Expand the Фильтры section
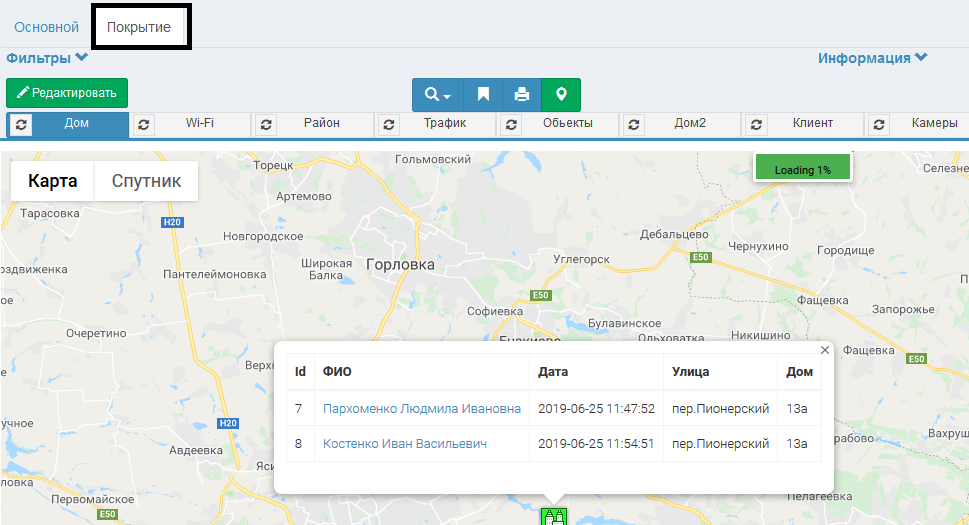Screen dimensions: 969x525 [x=47, y=58]
